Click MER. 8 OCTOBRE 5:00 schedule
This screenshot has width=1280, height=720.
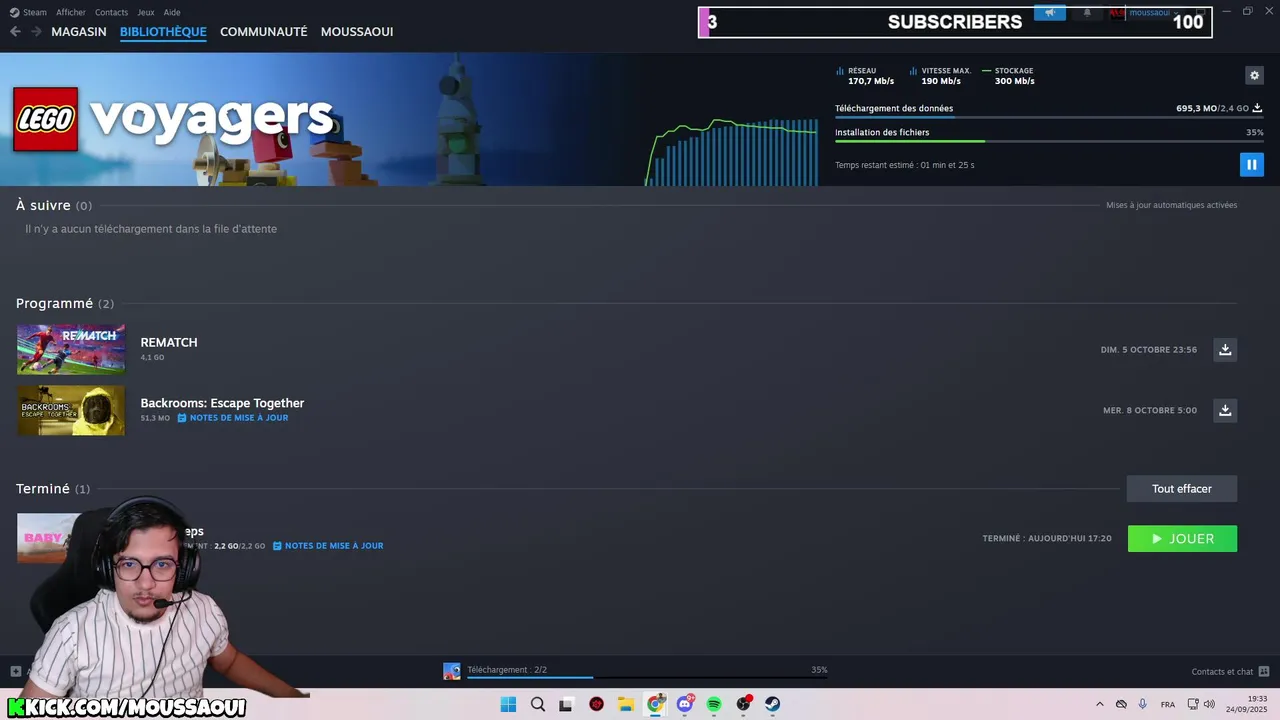coord(1150,411)
